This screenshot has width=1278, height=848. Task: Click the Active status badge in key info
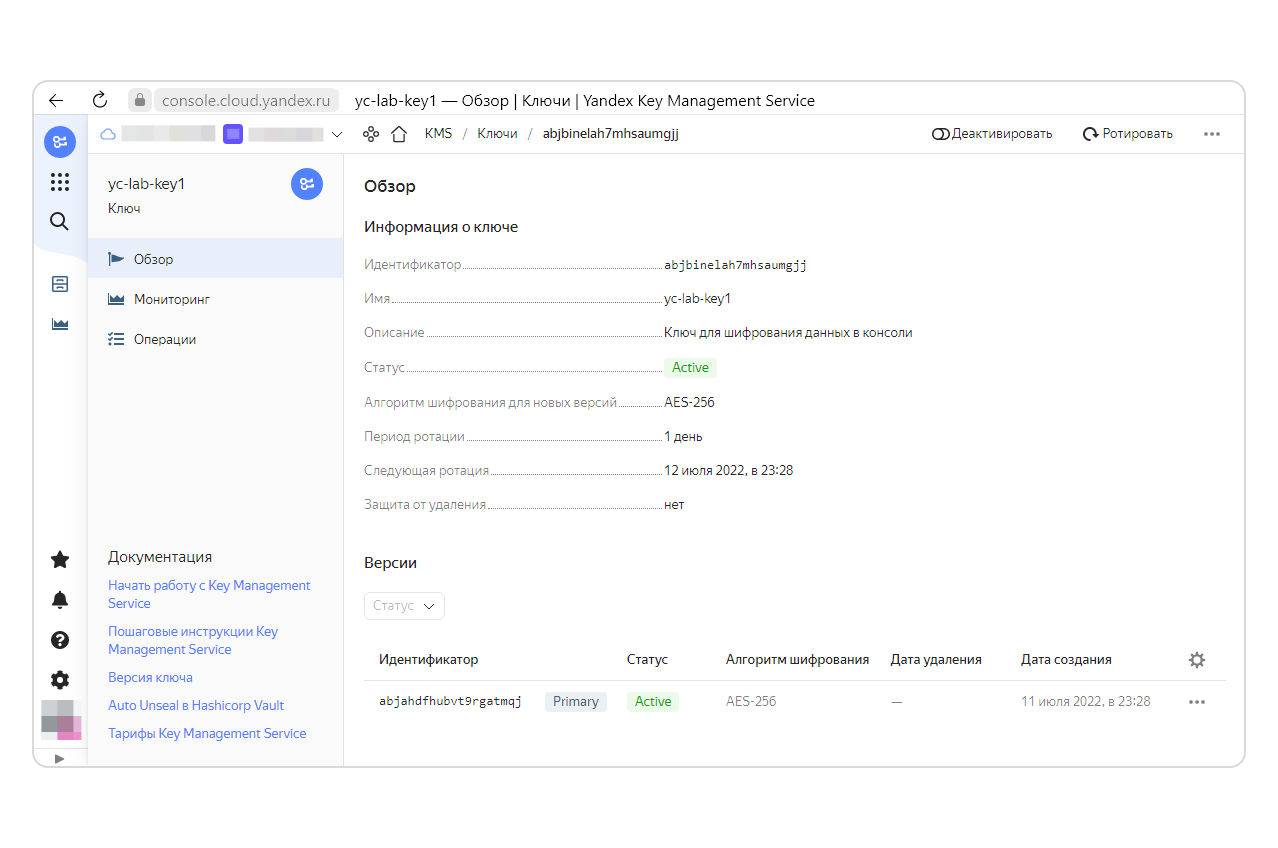690,368
